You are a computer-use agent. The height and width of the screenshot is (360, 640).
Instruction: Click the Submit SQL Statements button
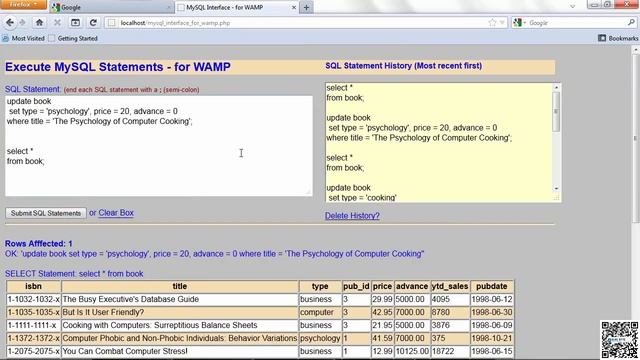tap(46, 213)
